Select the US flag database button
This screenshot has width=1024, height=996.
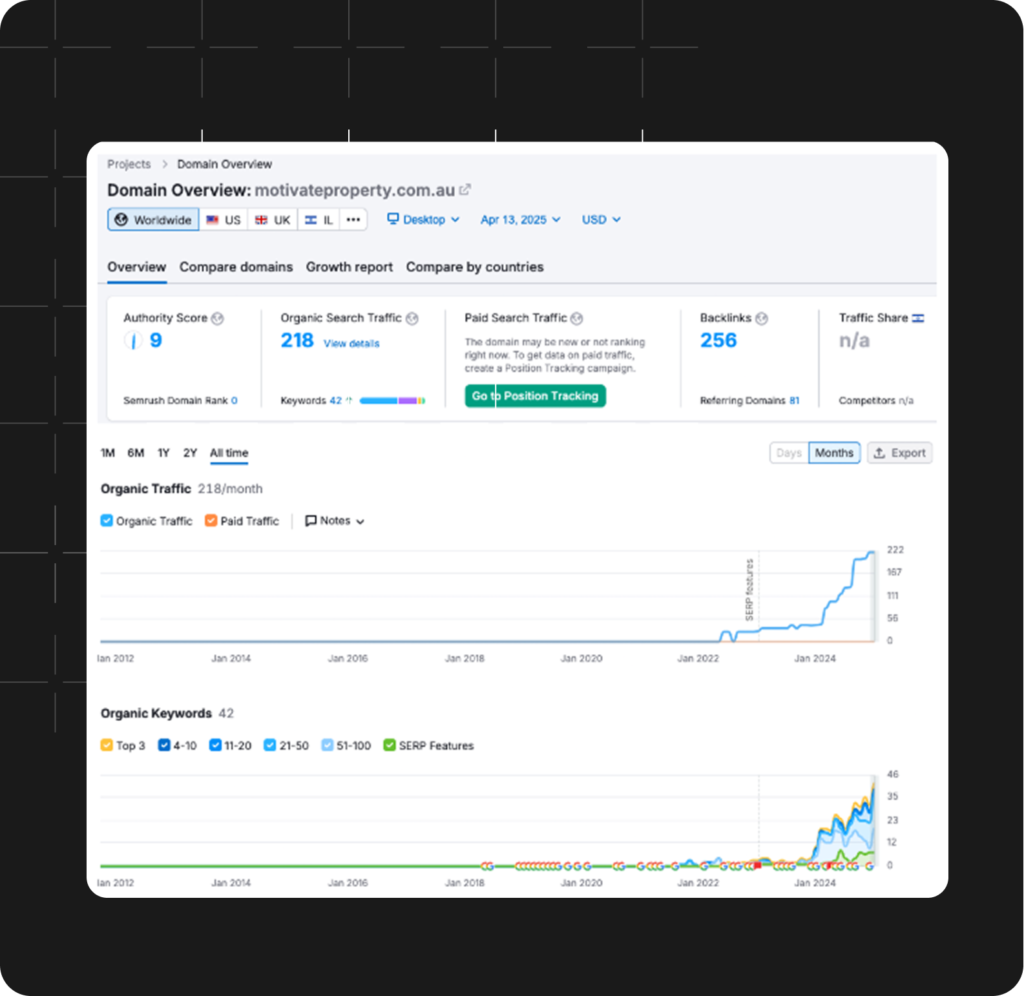tap(223, 220)
